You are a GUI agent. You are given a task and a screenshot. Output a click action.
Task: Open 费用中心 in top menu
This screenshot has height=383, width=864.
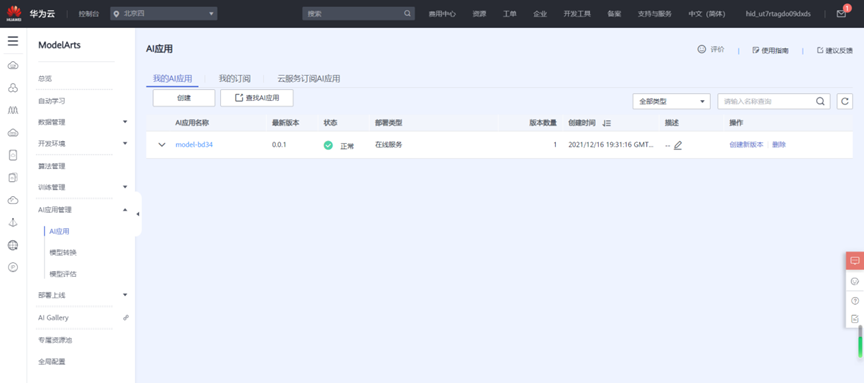coord(442,14)
